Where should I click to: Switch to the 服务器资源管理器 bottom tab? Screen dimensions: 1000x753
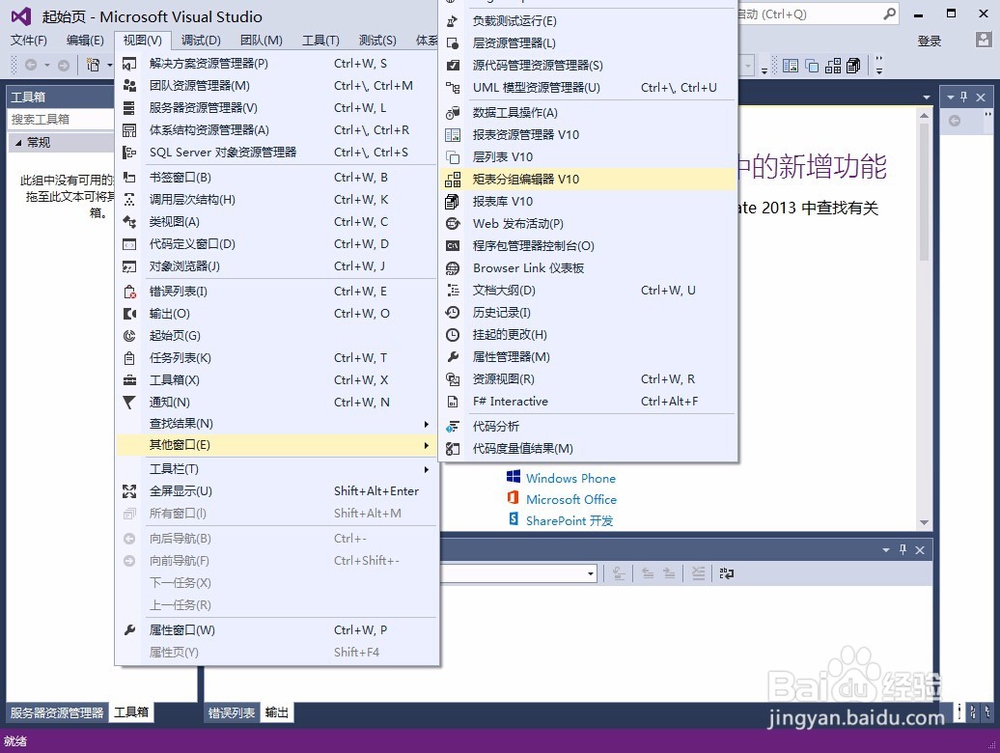tap(57, 713)
